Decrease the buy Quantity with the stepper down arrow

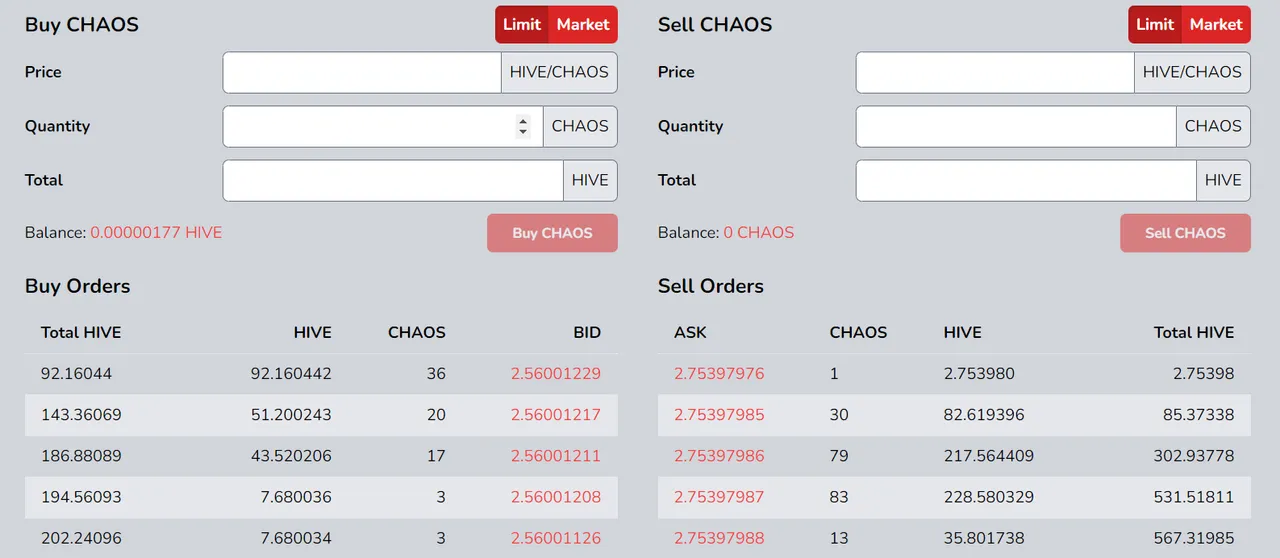[523, 132]
